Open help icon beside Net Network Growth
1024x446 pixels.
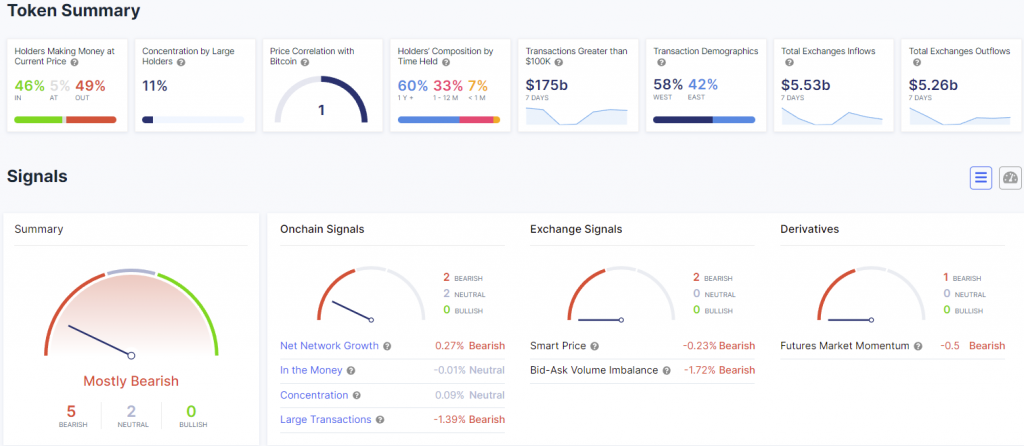pyautogui.click(x=387, y=346)
